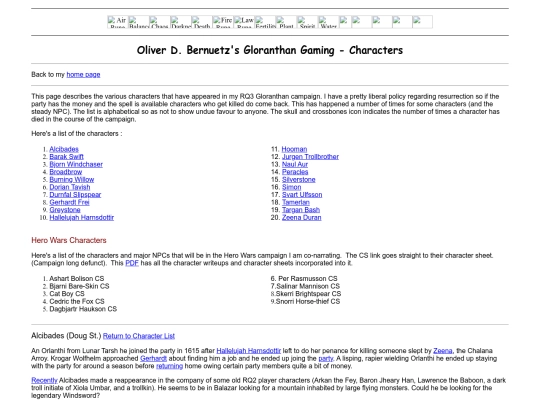Open the Simon character link
540x405 pixels.
(291, 187)
